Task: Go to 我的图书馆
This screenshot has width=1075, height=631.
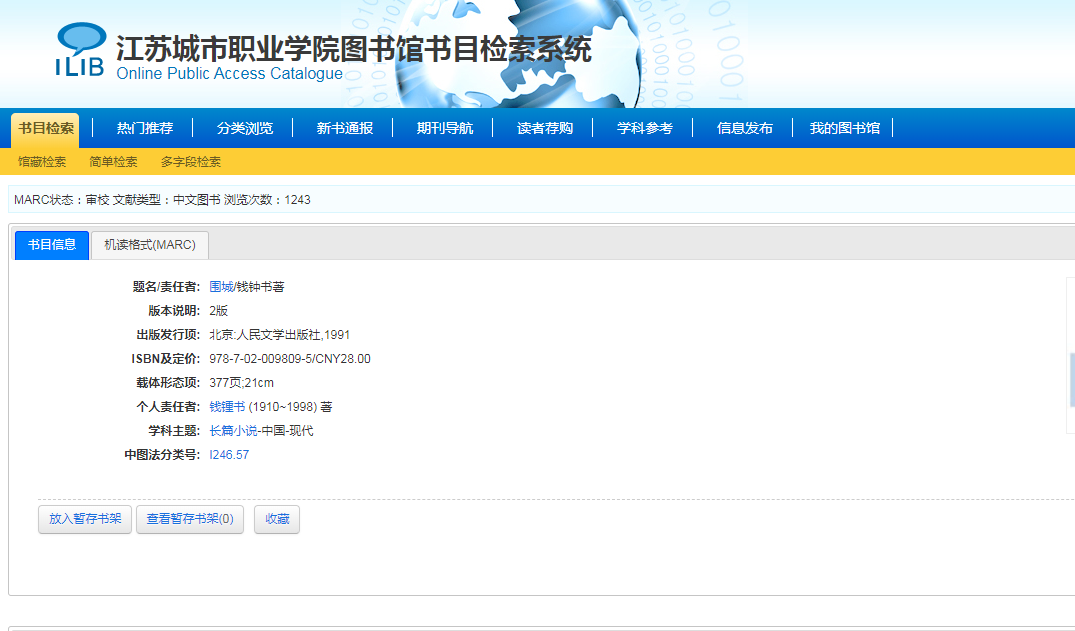Action: [x=845, y=128]
